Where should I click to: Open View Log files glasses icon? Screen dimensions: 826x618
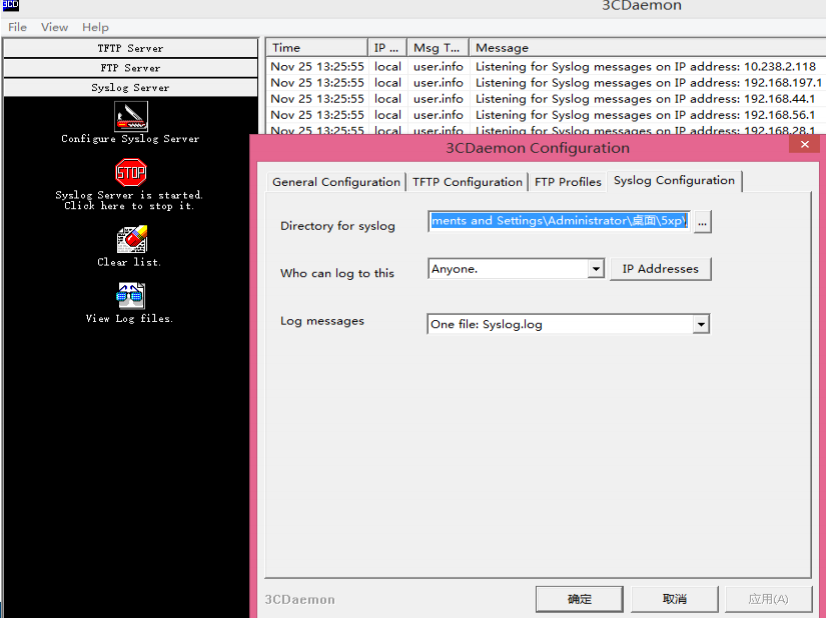pyautogui.click(x=131, y=296)
